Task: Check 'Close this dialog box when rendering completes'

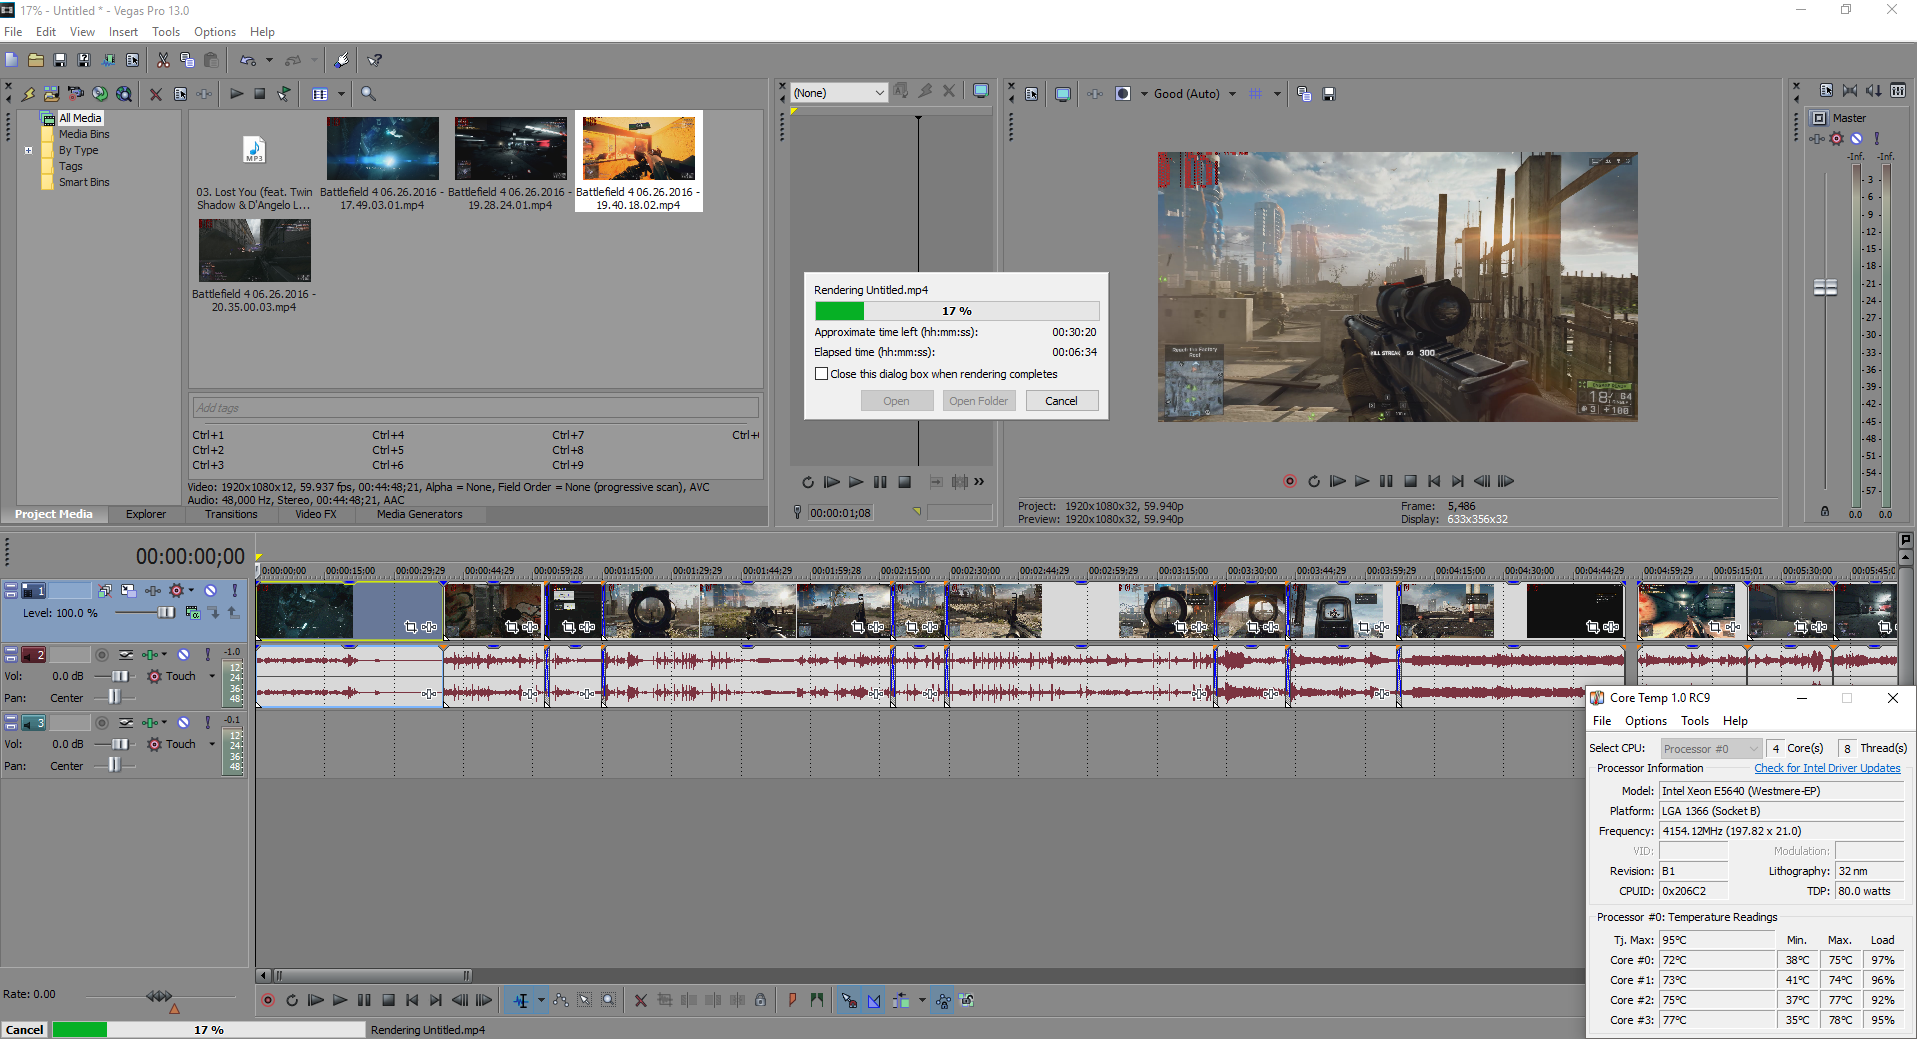Action: click(822, 374)
